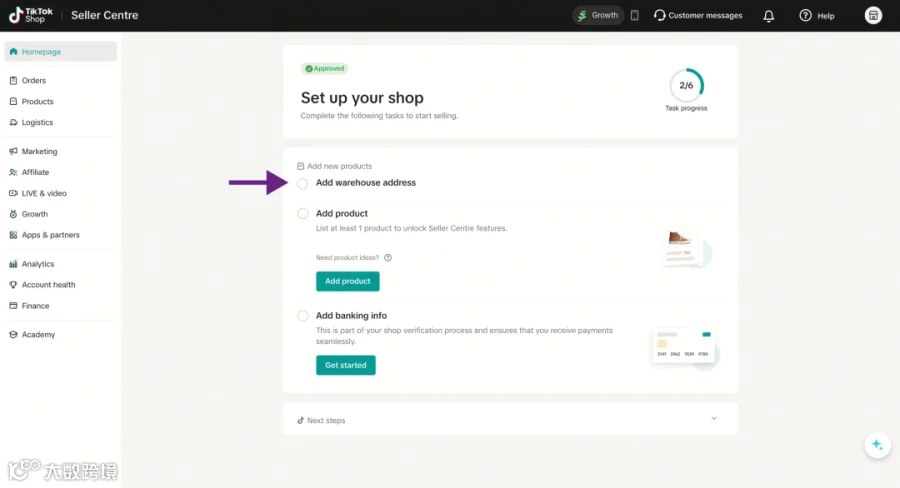Click the Add warehouse address title
Viewport: 900px width, 488px height.
(366, 183)
